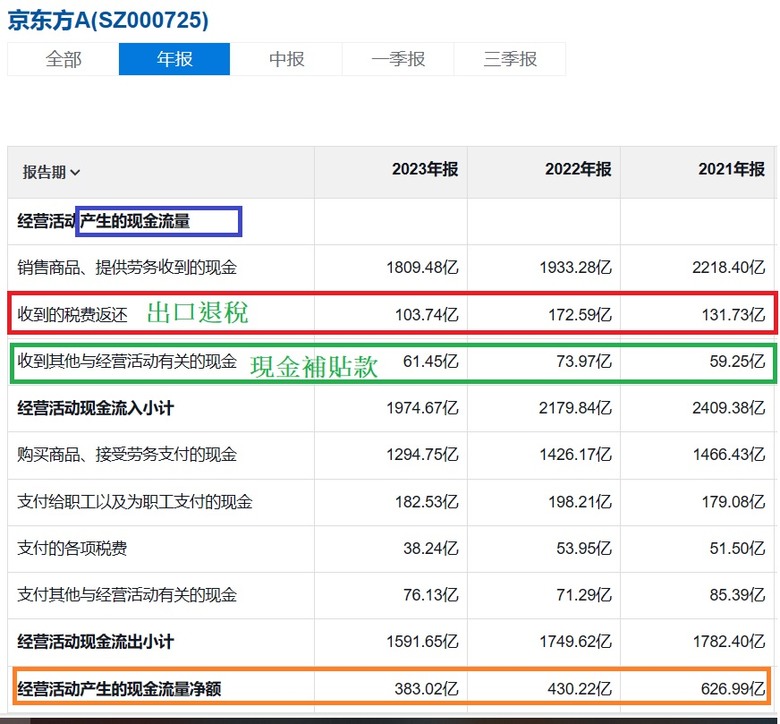Click the value 38.24亿
This screenshot has width=780, height=724.
click(431, 548)
